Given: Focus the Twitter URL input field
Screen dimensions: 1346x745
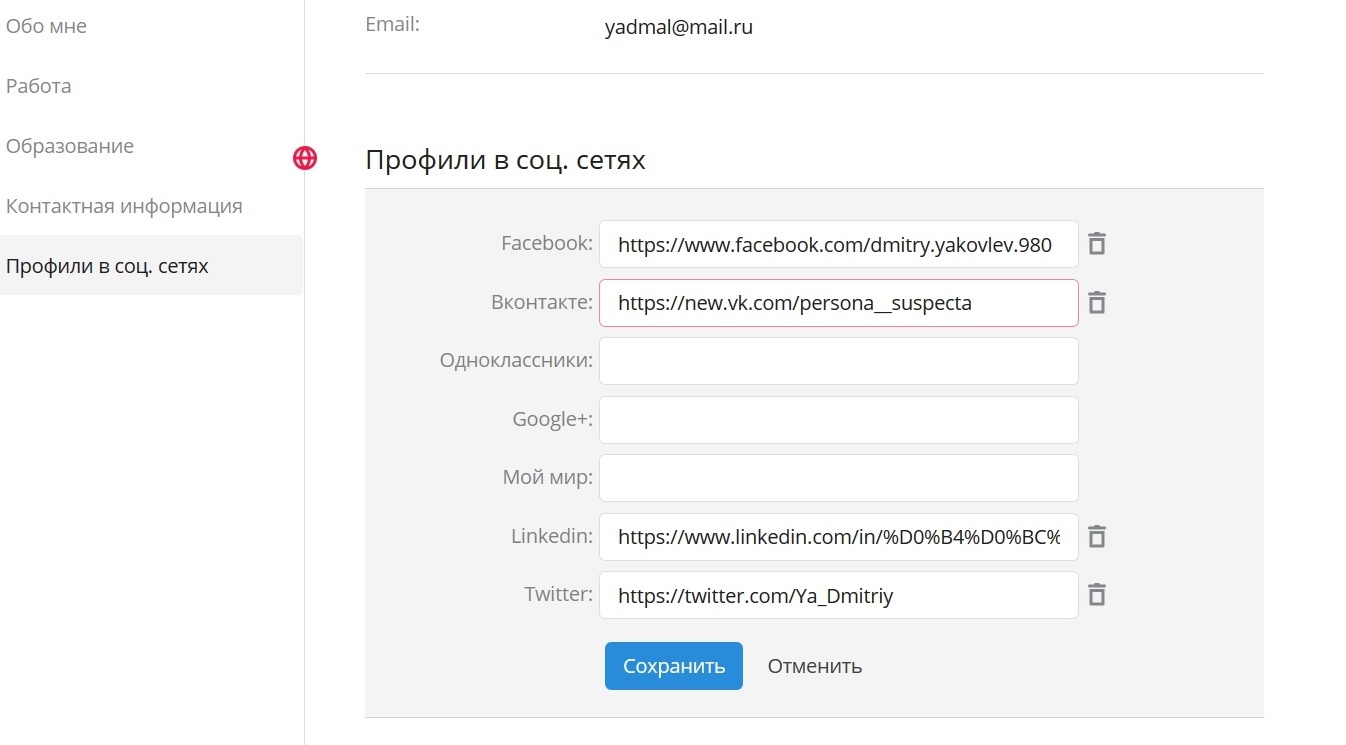Looking at the screenshot, I should click(x=838, y=596).
